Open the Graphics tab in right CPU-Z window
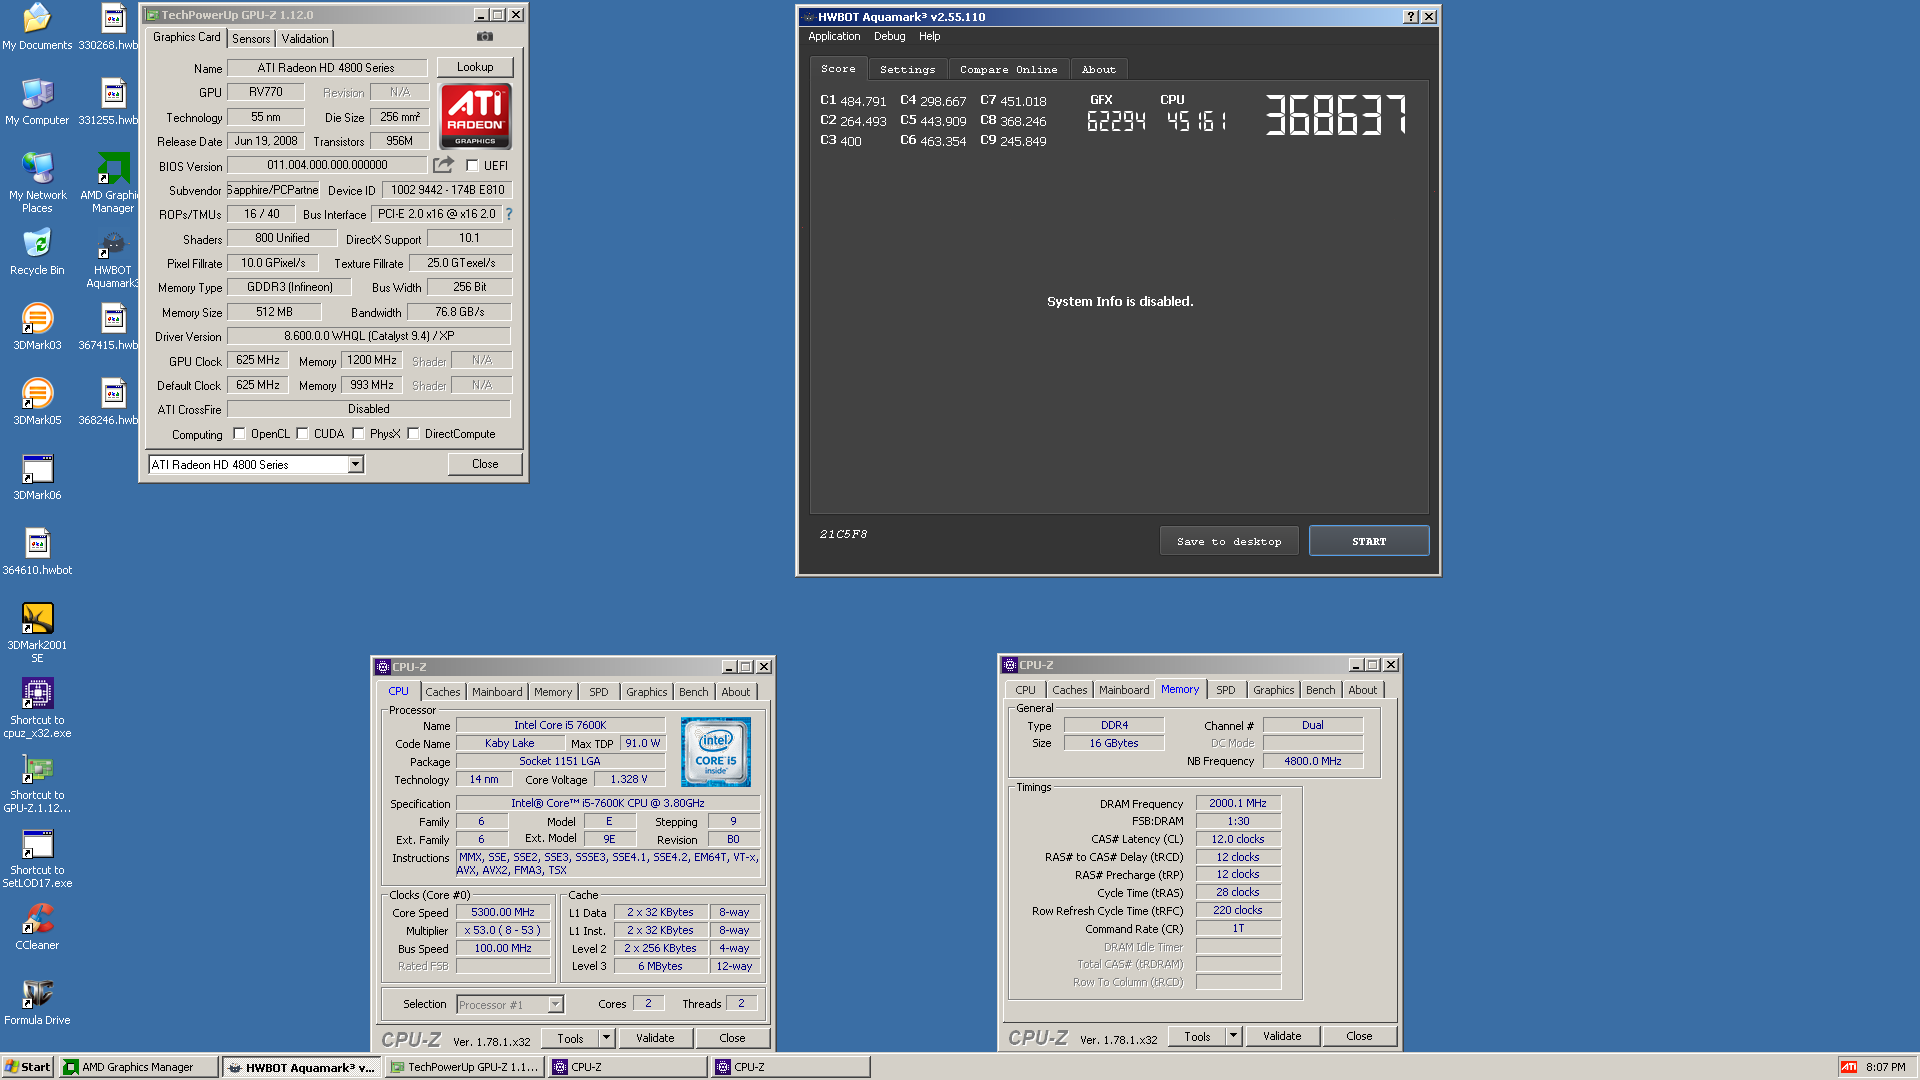The image size is (1920, 1080). coord(1273,689)
